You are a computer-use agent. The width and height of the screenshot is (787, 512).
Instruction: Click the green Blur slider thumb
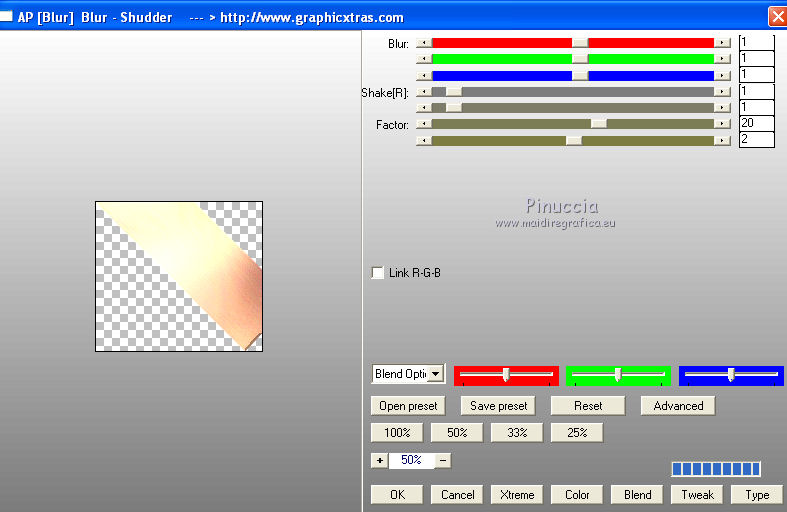click(x=580, y=59)
